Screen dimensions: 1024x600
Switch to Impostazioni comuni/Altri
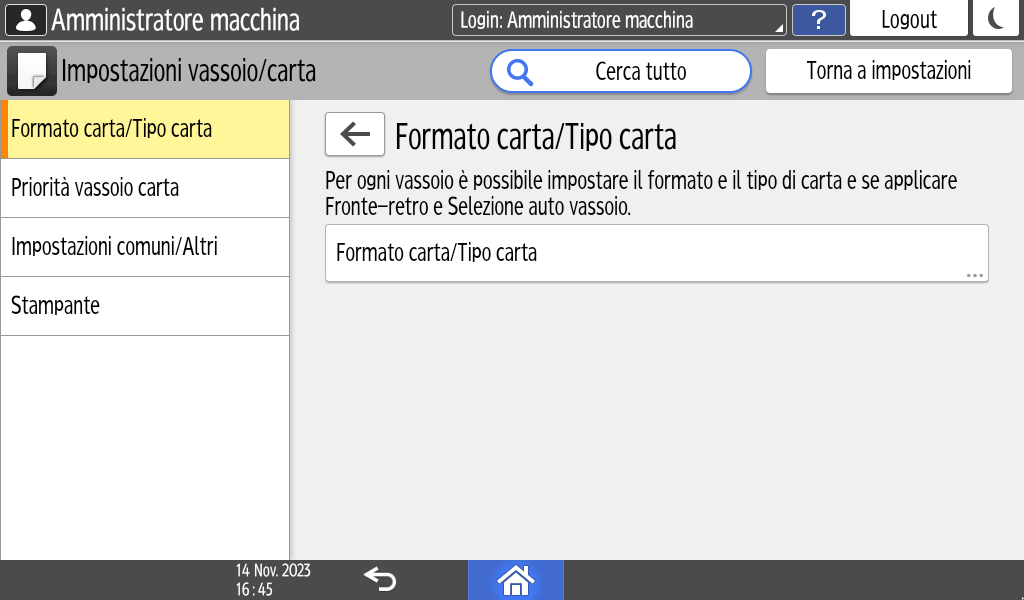(x=146, y=247)
